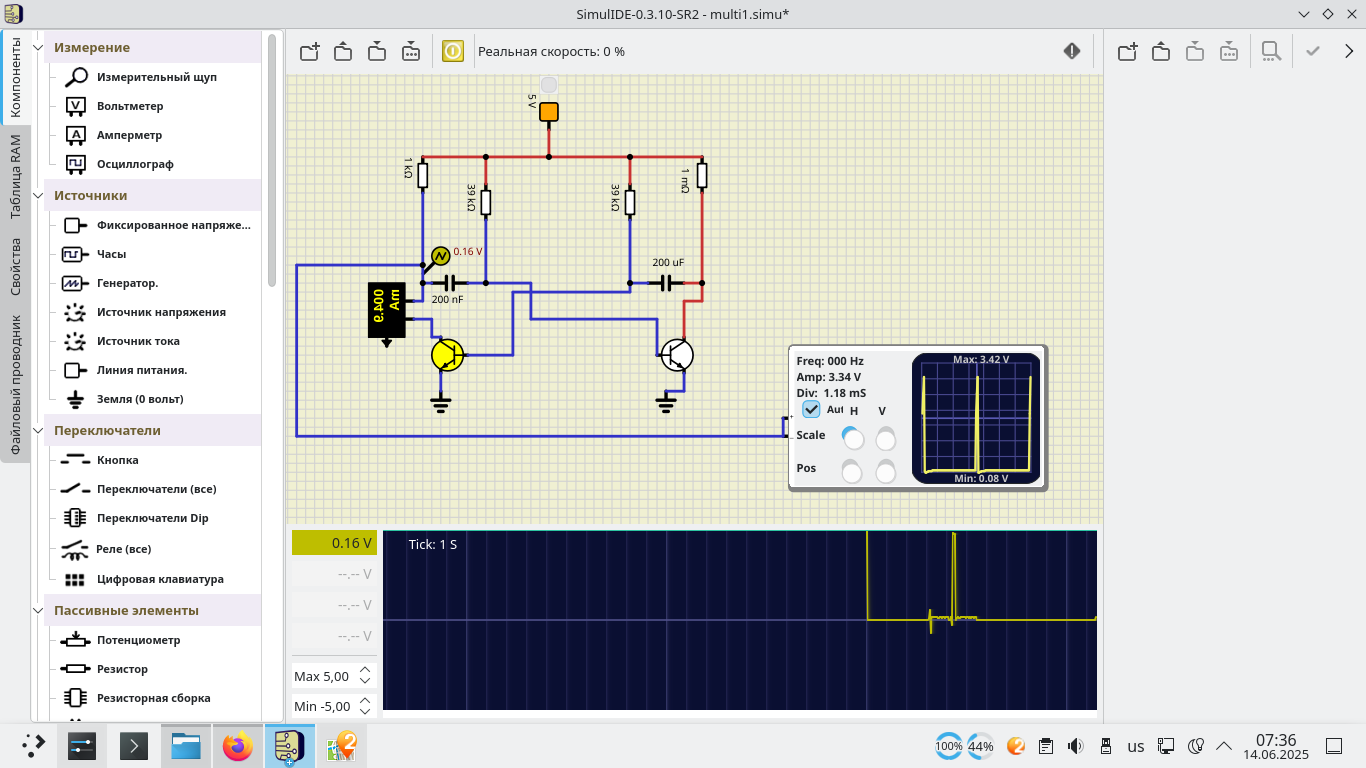
Task: Click the save circuit as icon with dots
Action: [411, 51]
